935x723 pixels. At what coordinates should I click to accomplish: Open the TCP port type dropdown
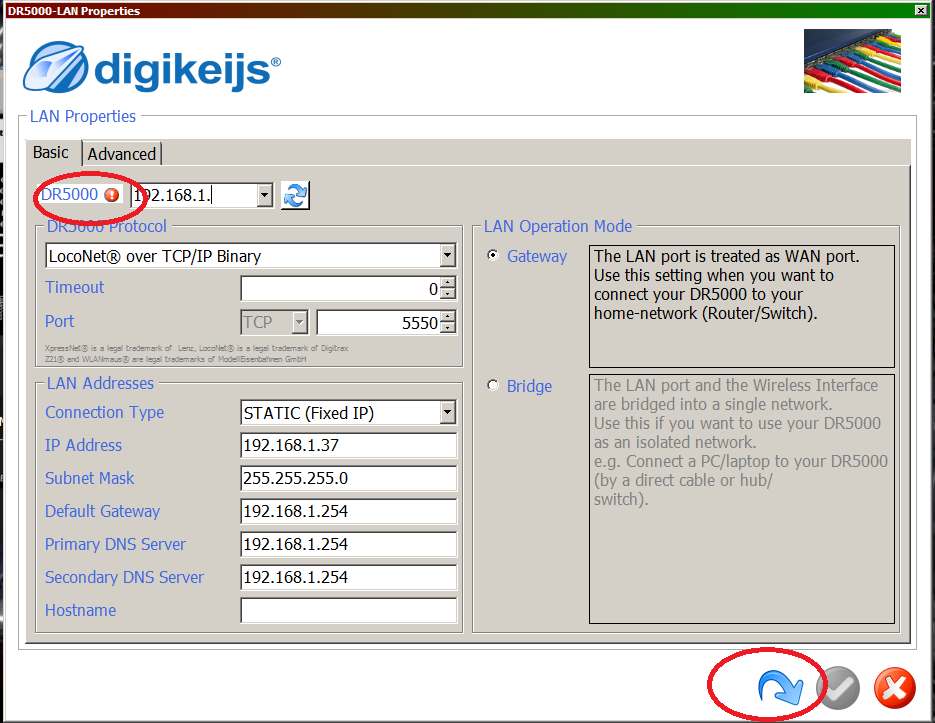(x=300, y=322)
